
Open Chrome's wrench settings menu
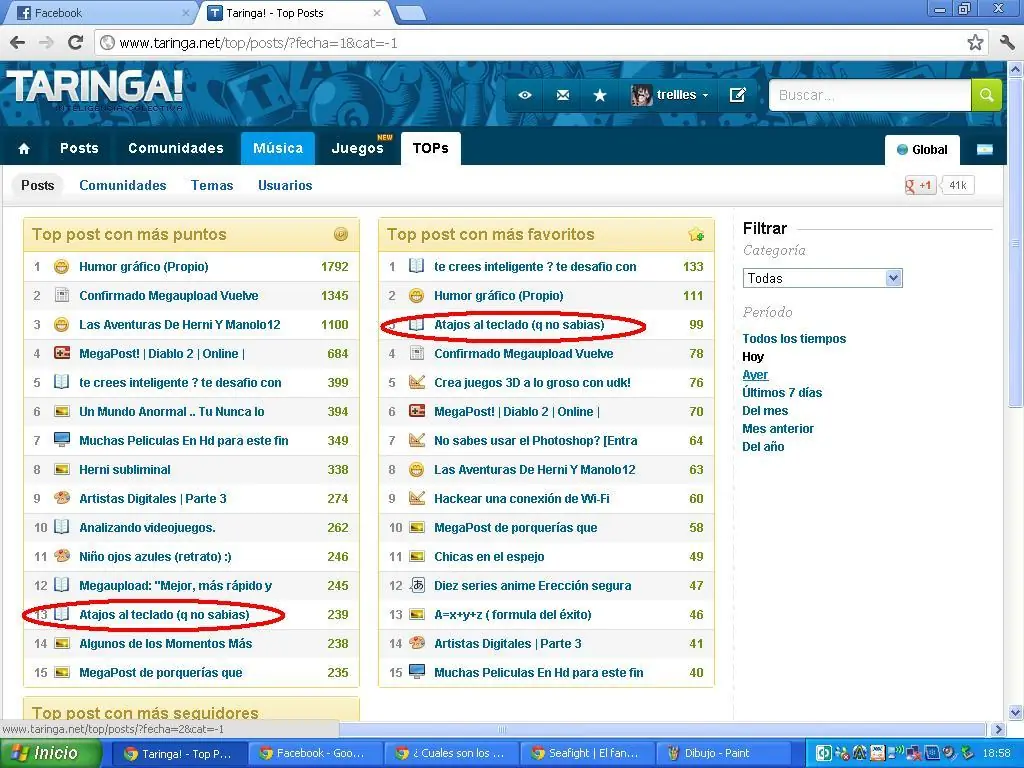[x=1006, y=43]
